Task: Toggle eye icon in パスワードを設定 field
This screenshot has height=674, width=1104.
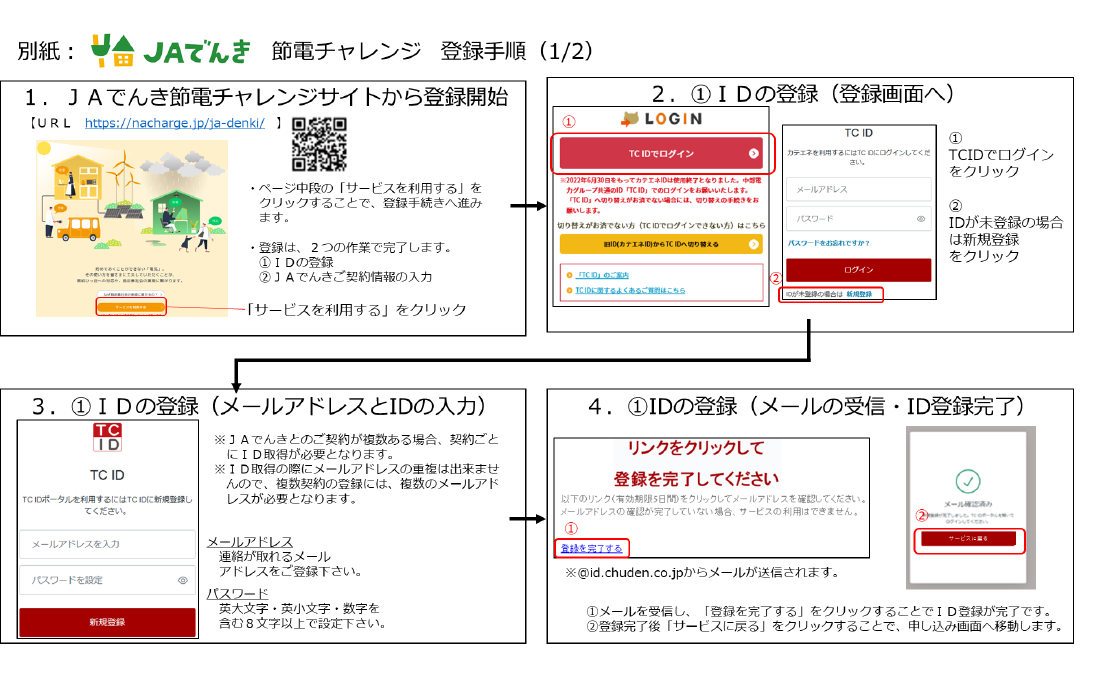Action: tap(183, 580)
